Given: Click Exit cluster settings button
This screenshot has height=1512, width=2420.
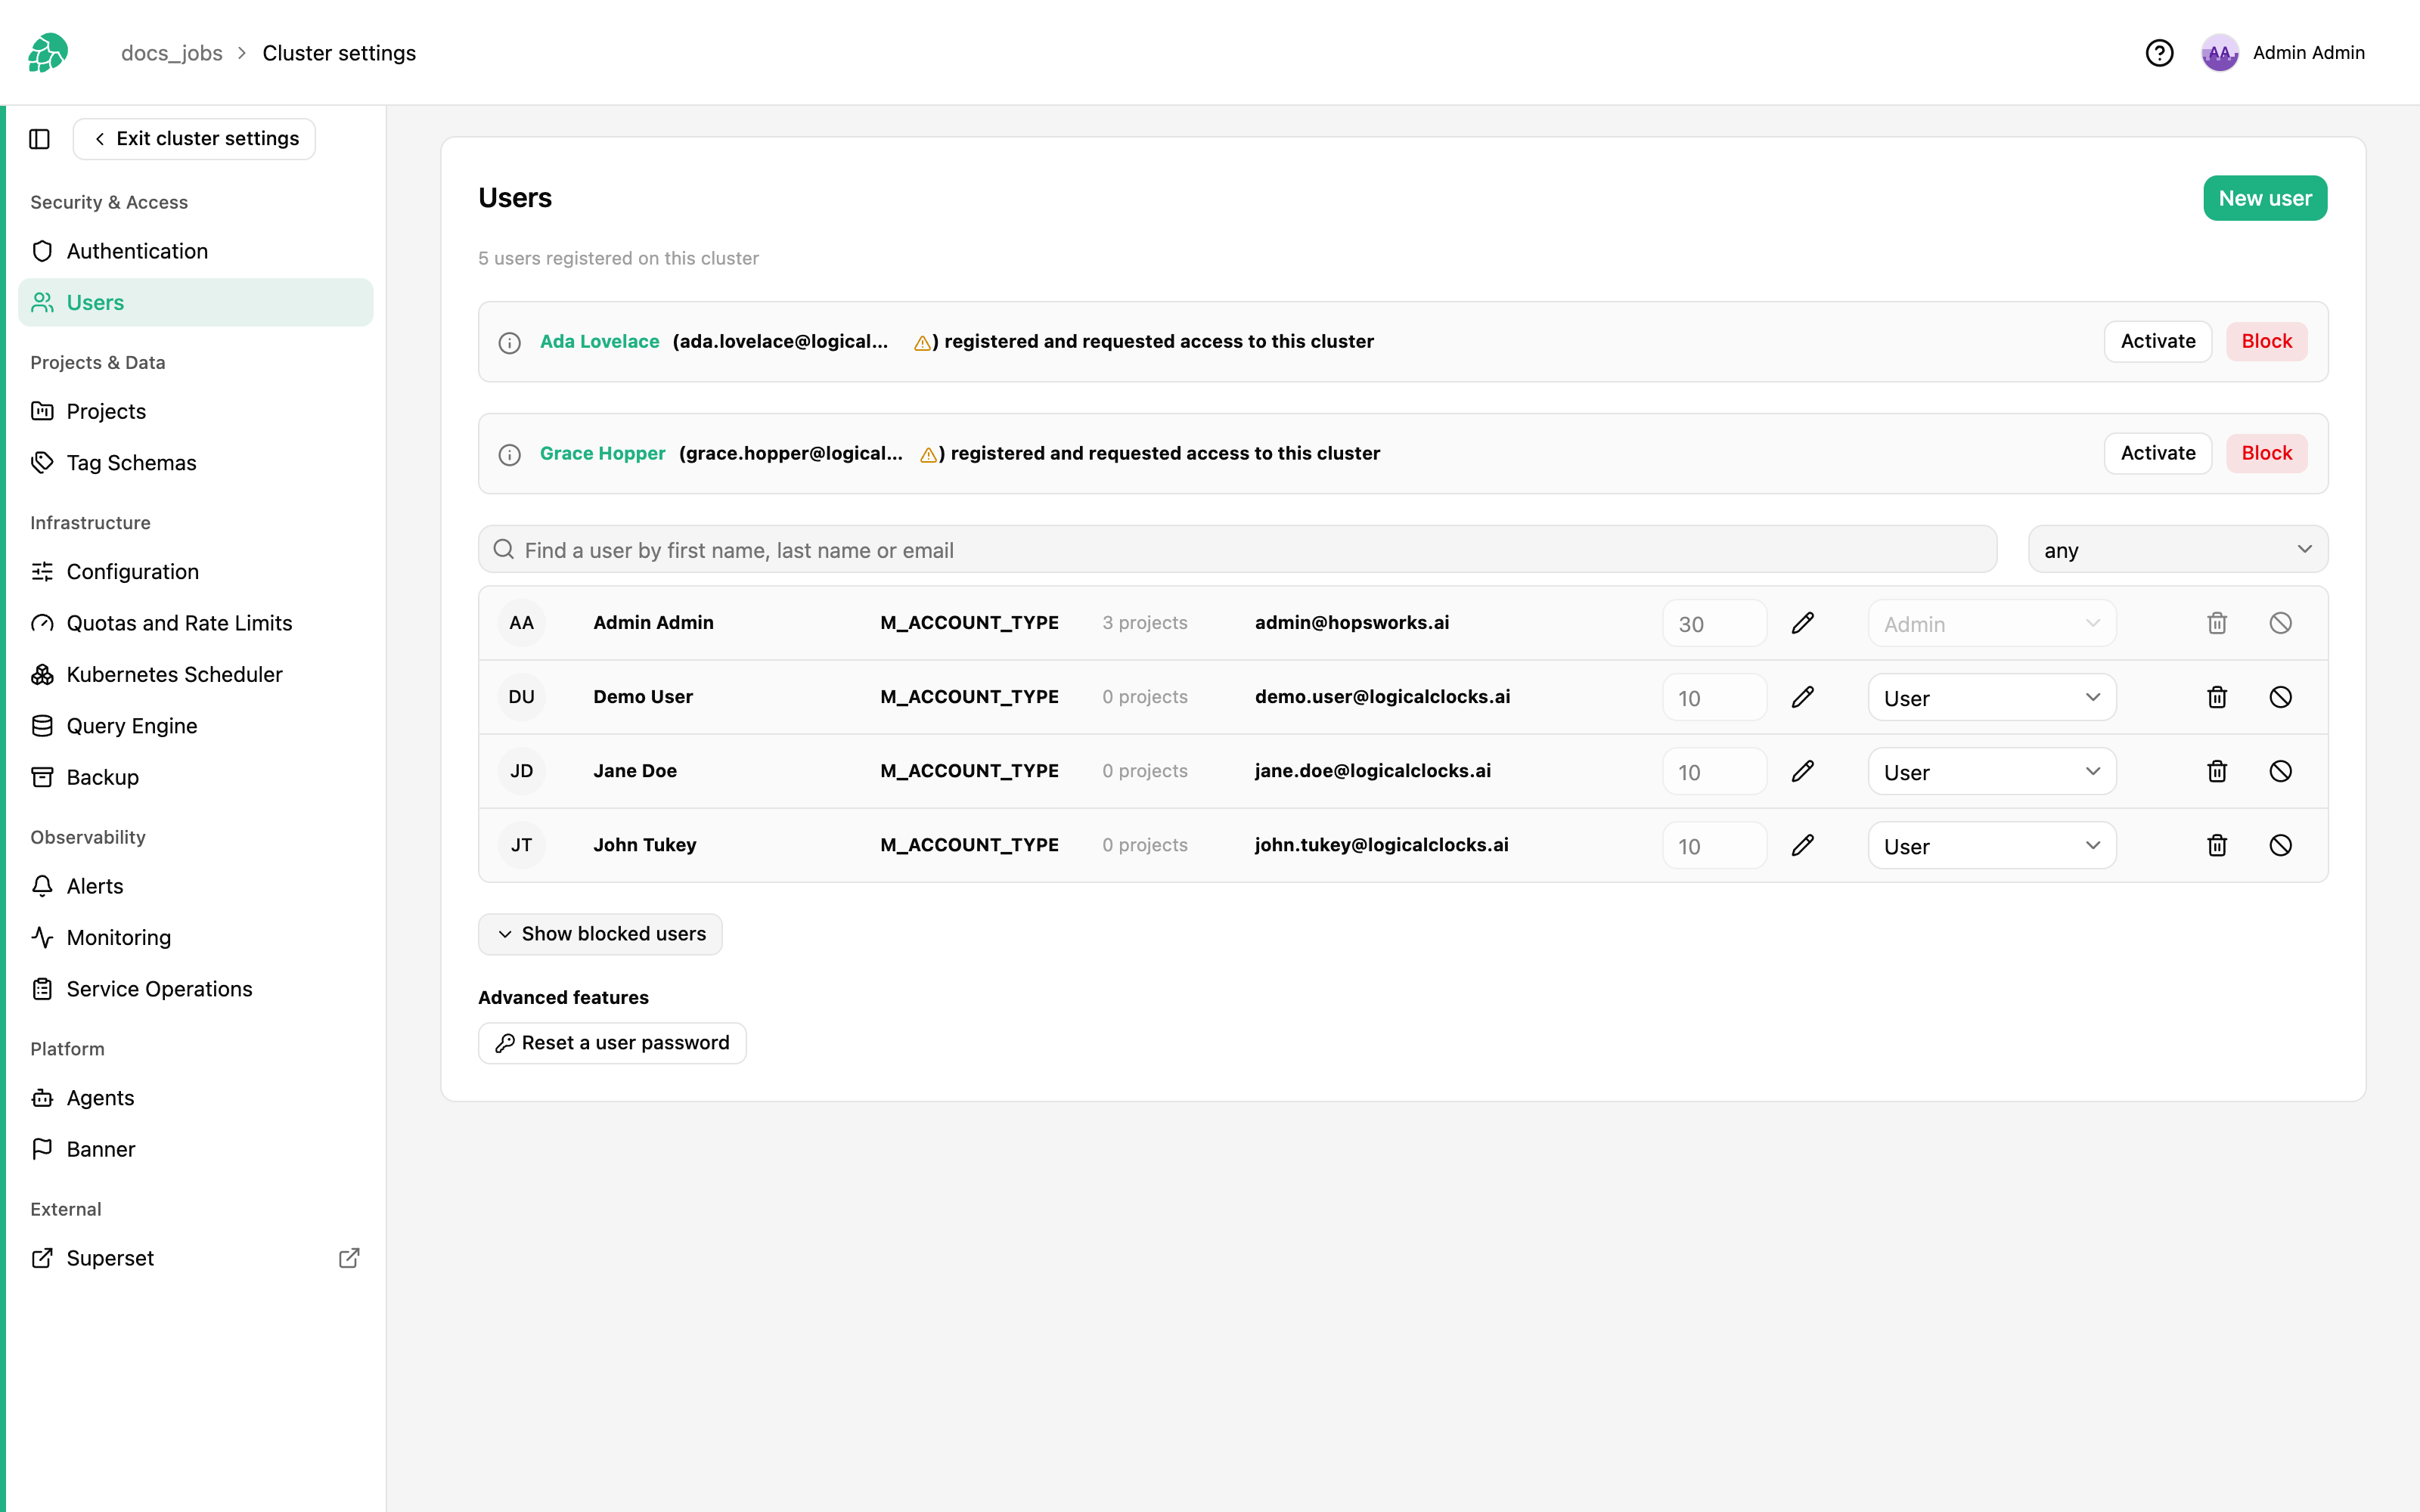Looking at the screenshot, I should pos(194,139).
